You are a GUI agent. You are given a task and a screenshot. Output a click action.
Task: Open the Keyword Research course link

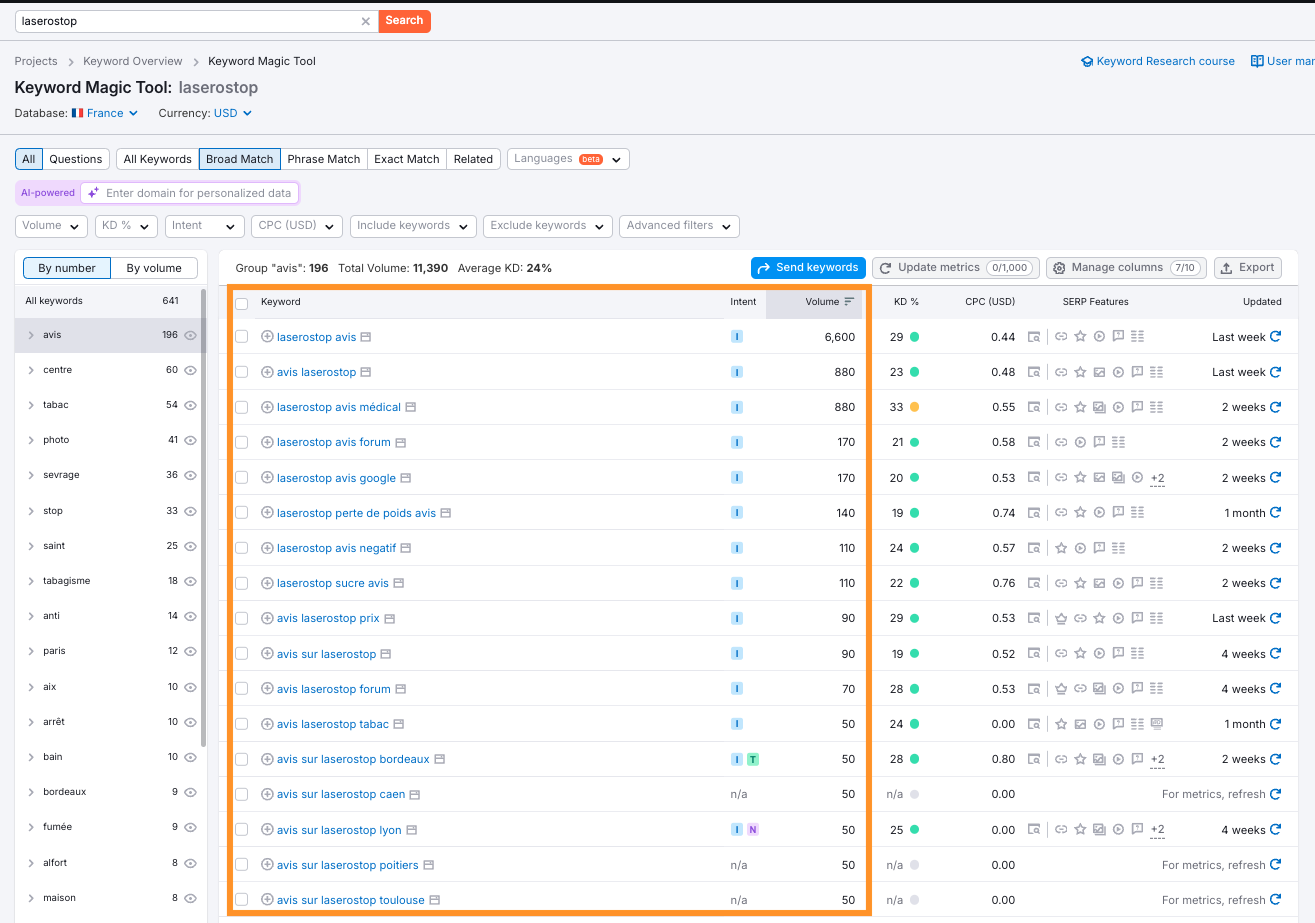coord(1158,61)
